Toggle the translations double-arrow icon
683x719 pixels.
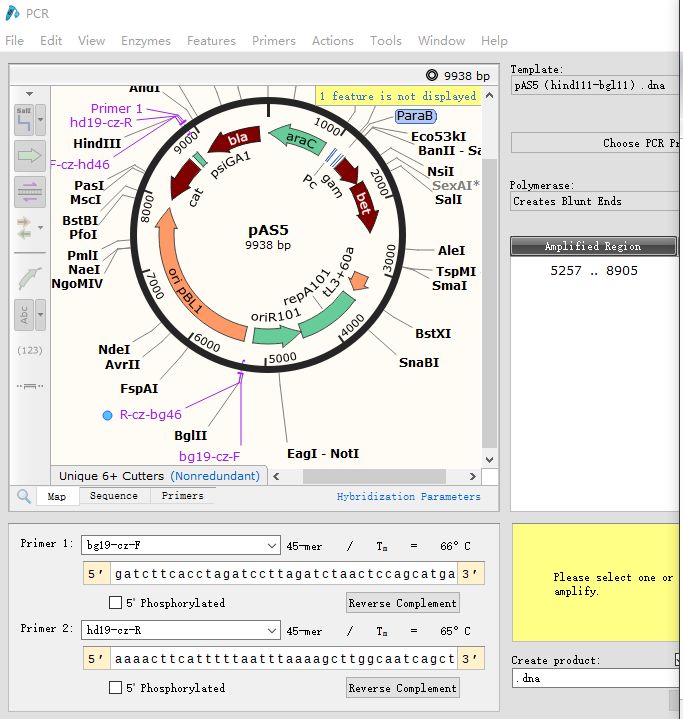tap(24, 228)
